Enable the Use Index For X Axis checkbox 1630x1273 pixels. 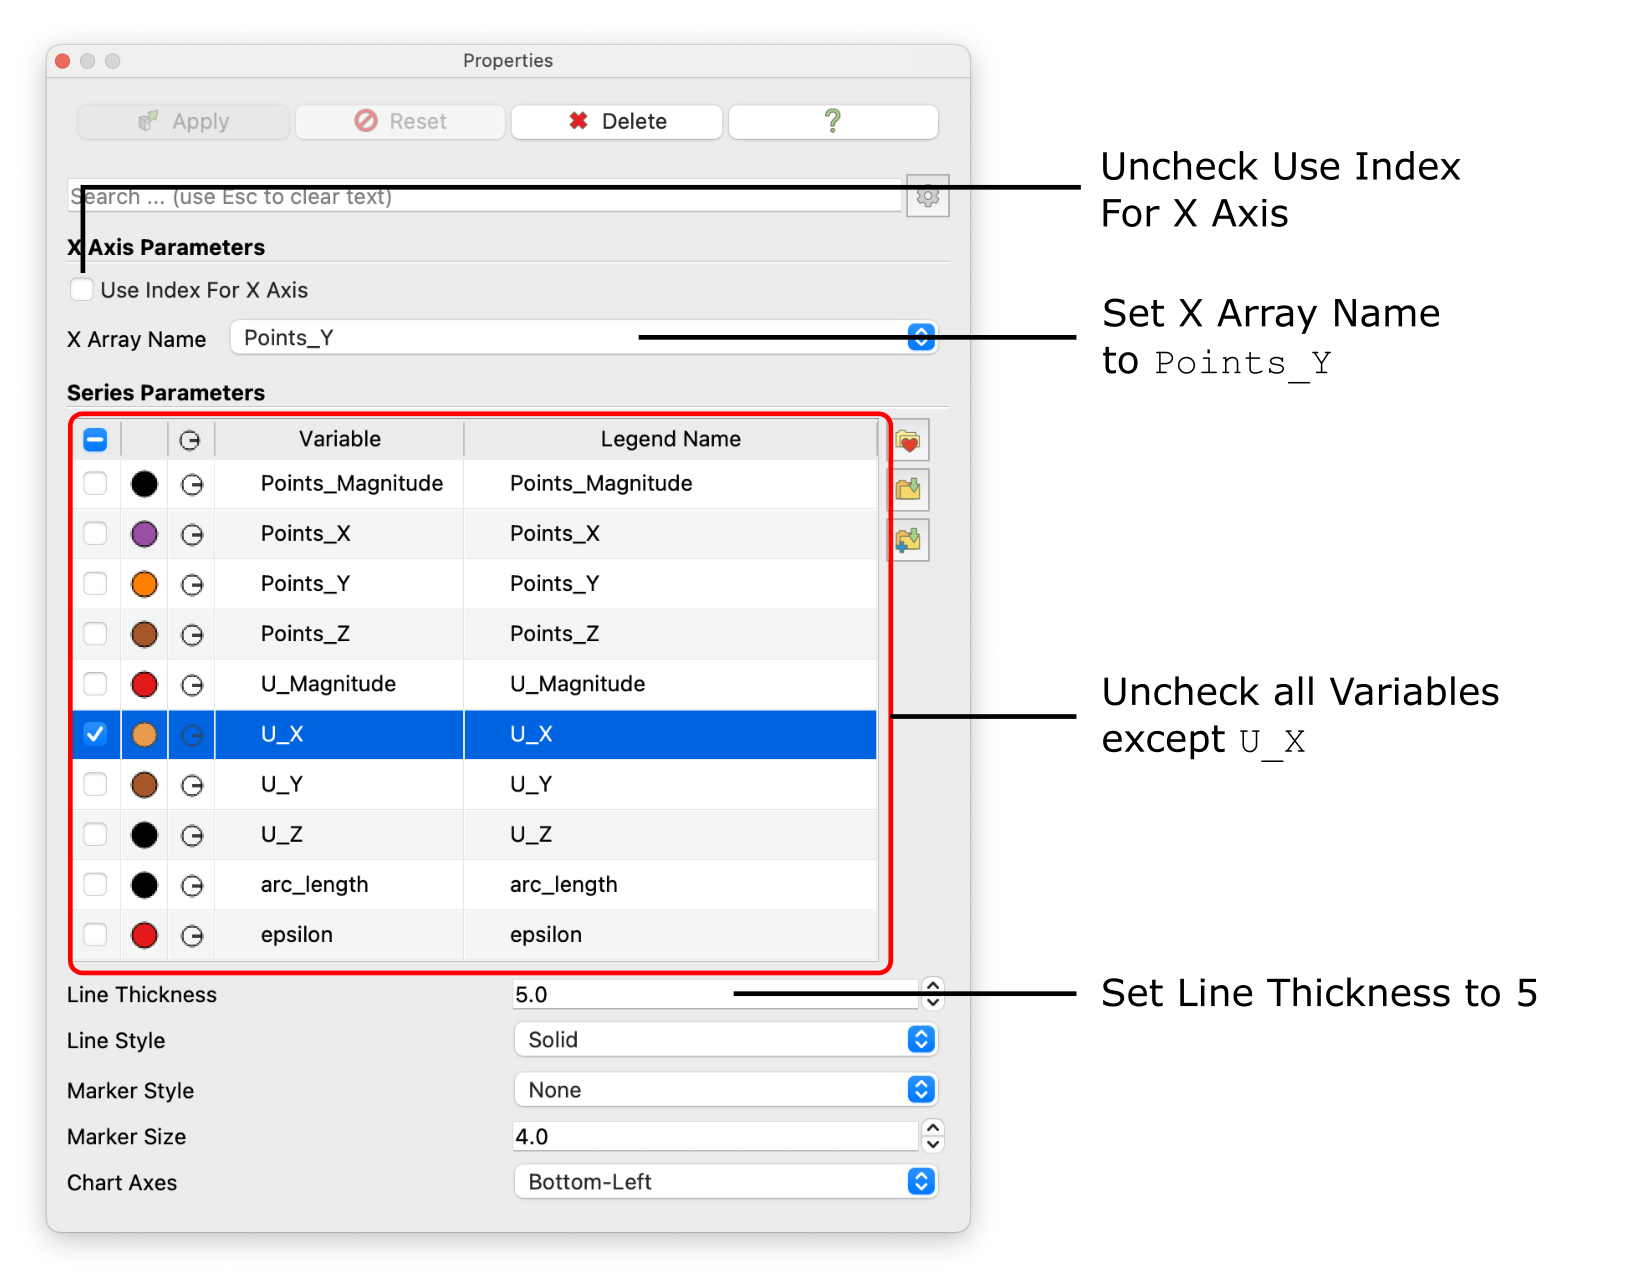pos(81,289)
